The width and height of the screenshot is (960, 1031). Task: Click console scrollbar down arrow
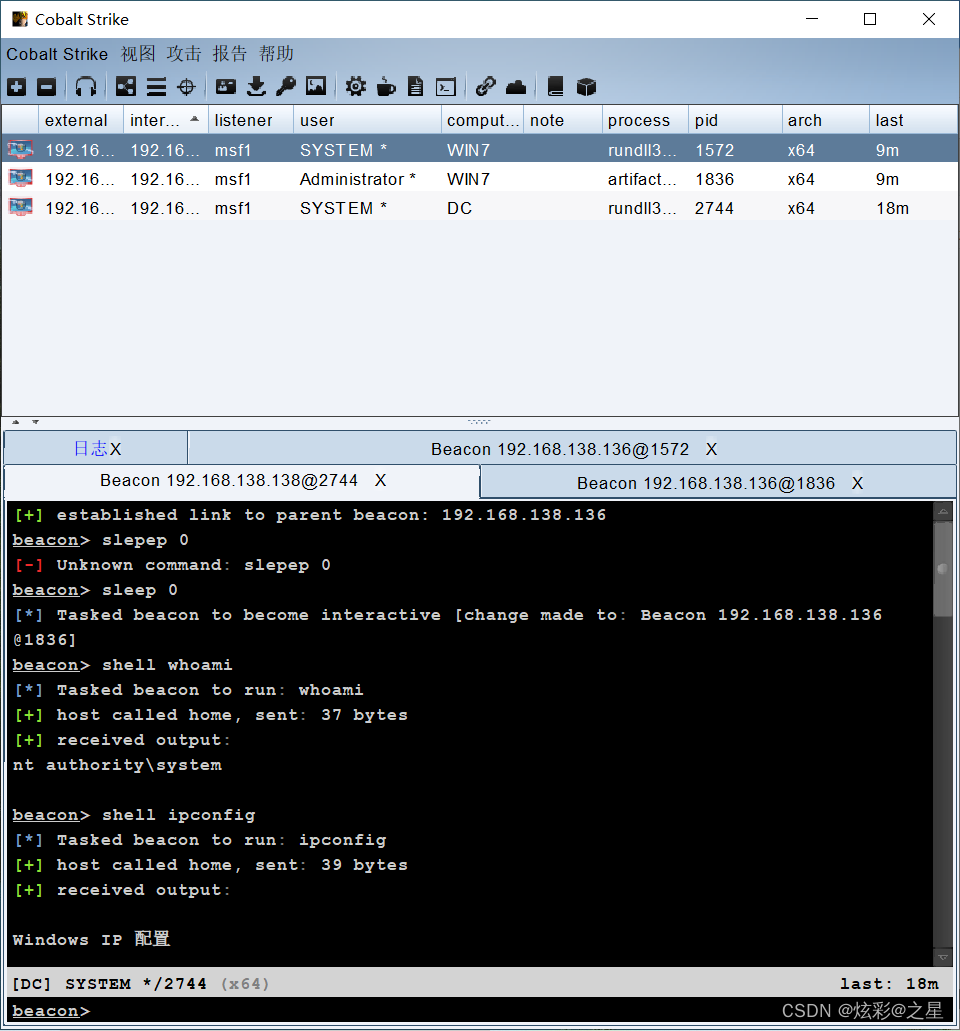point(943,957)
